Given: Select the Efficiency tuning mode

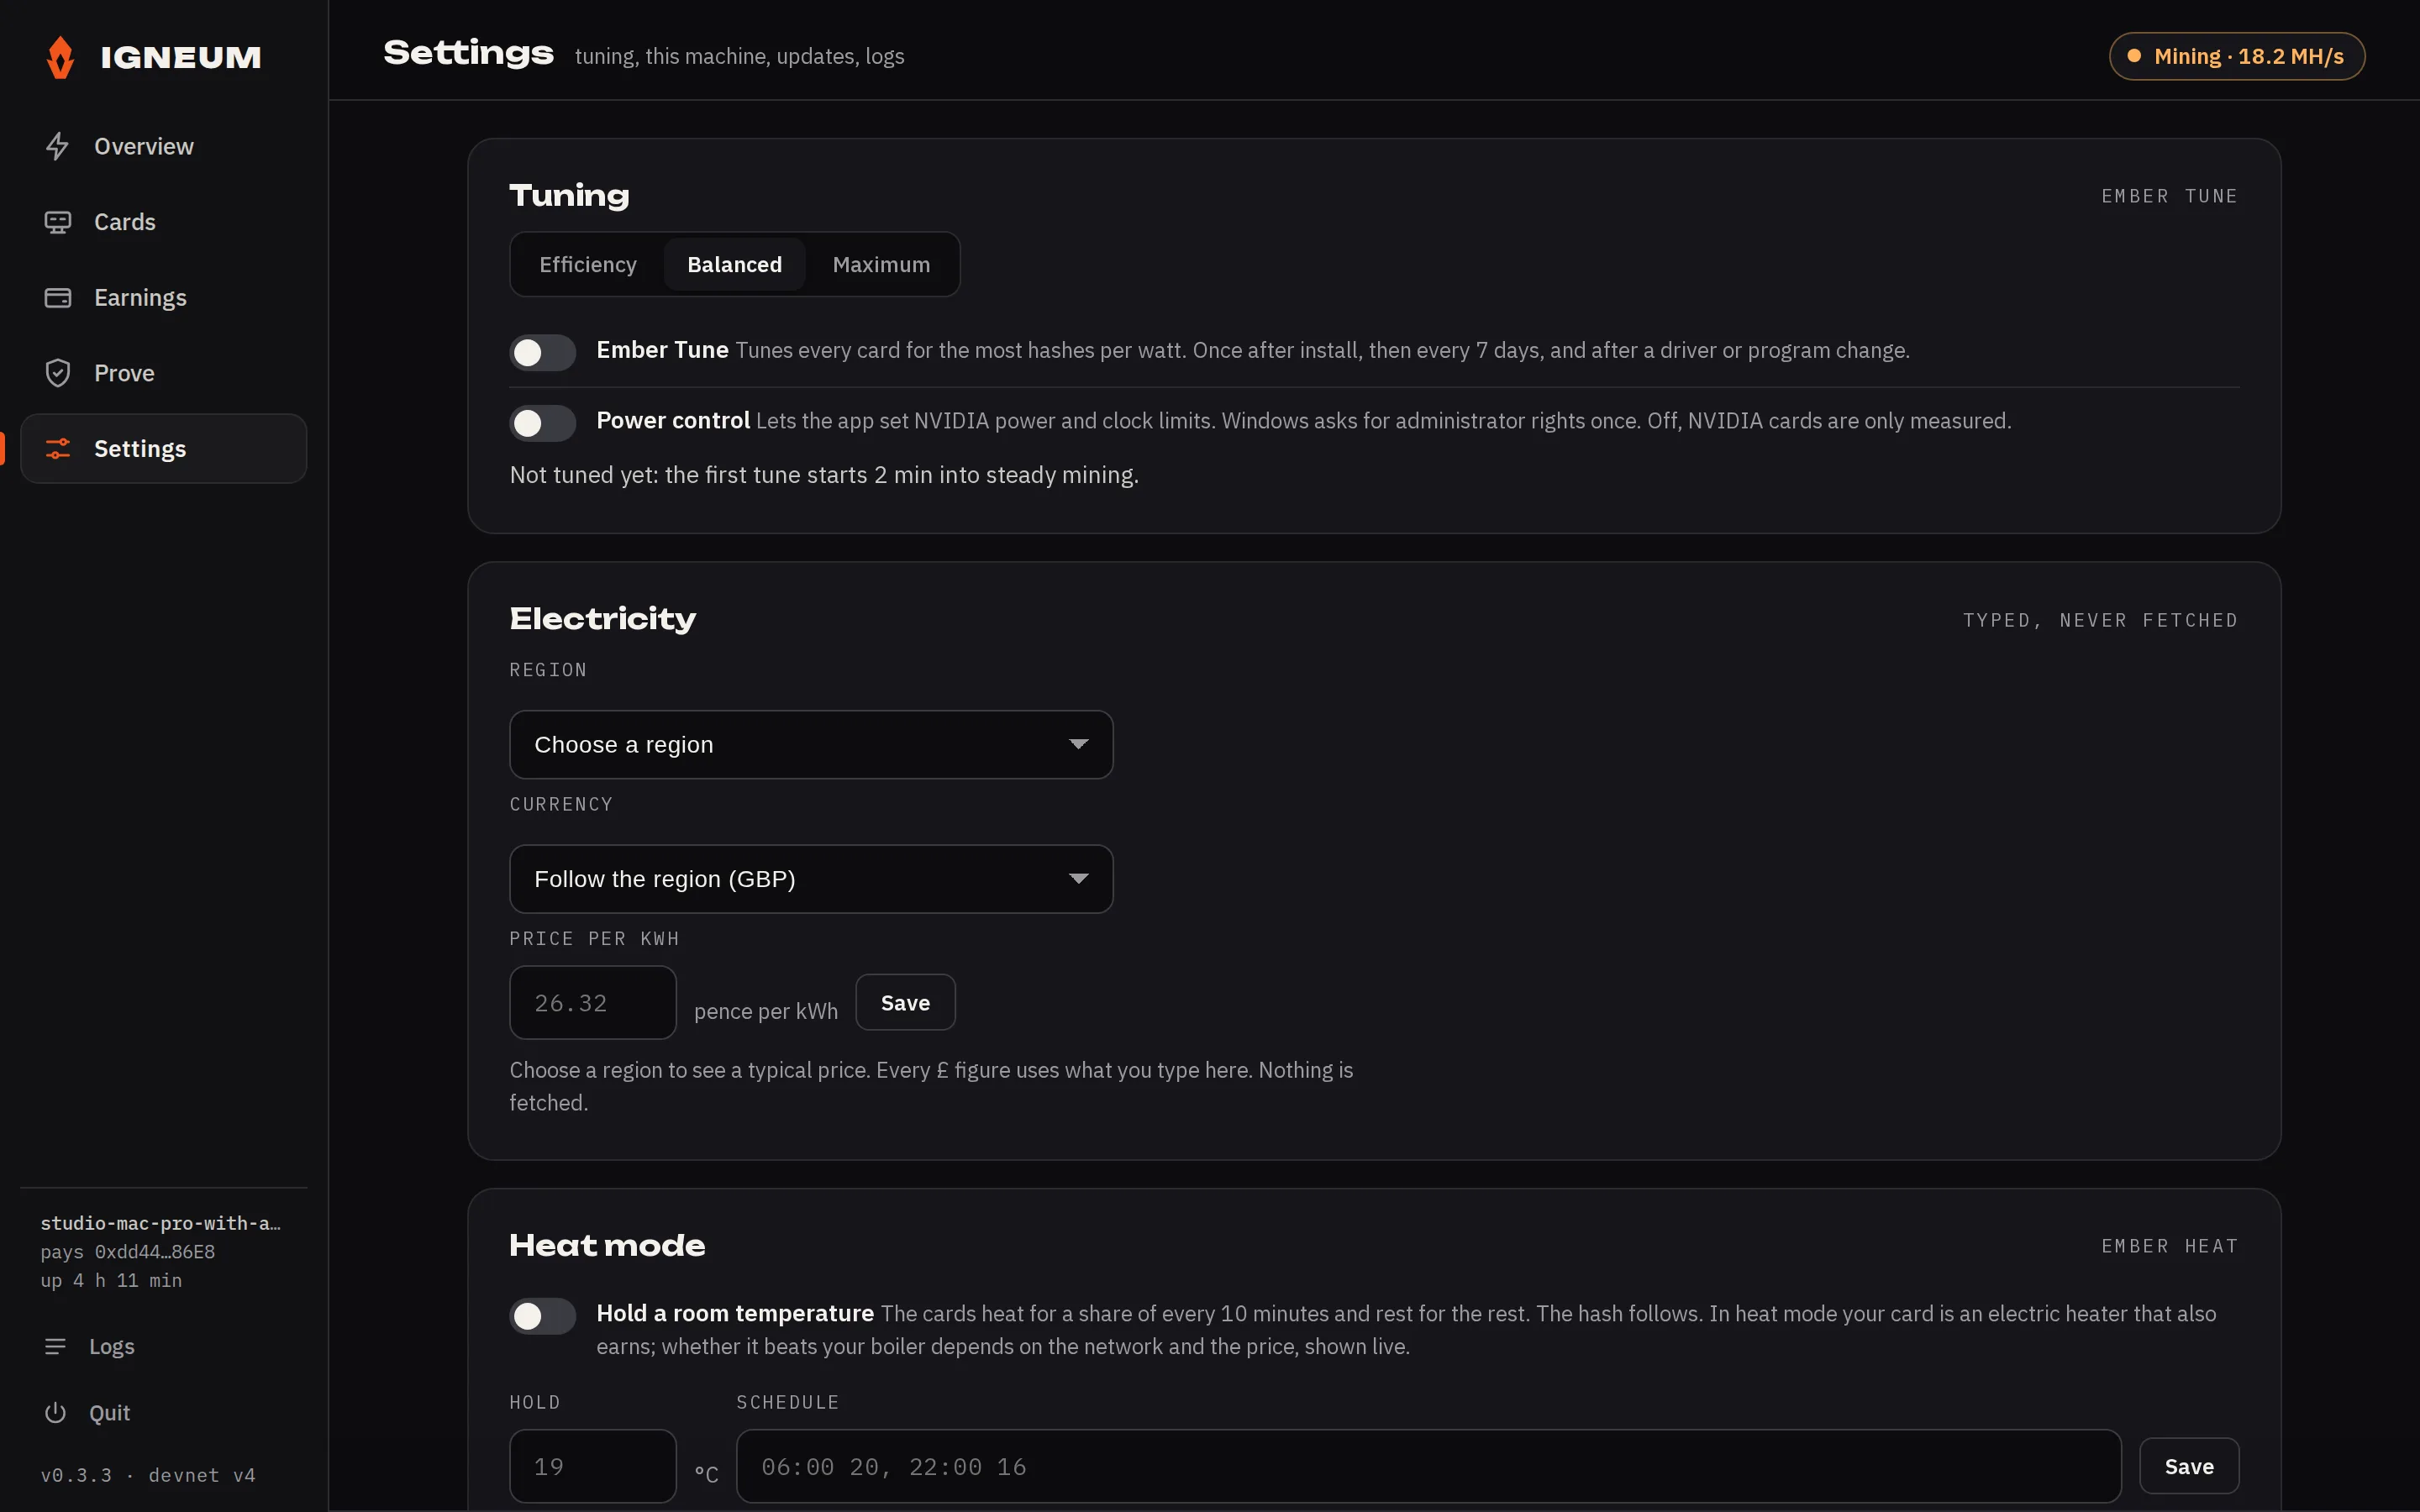Looking at the screenshot, I should coord(588,265).
